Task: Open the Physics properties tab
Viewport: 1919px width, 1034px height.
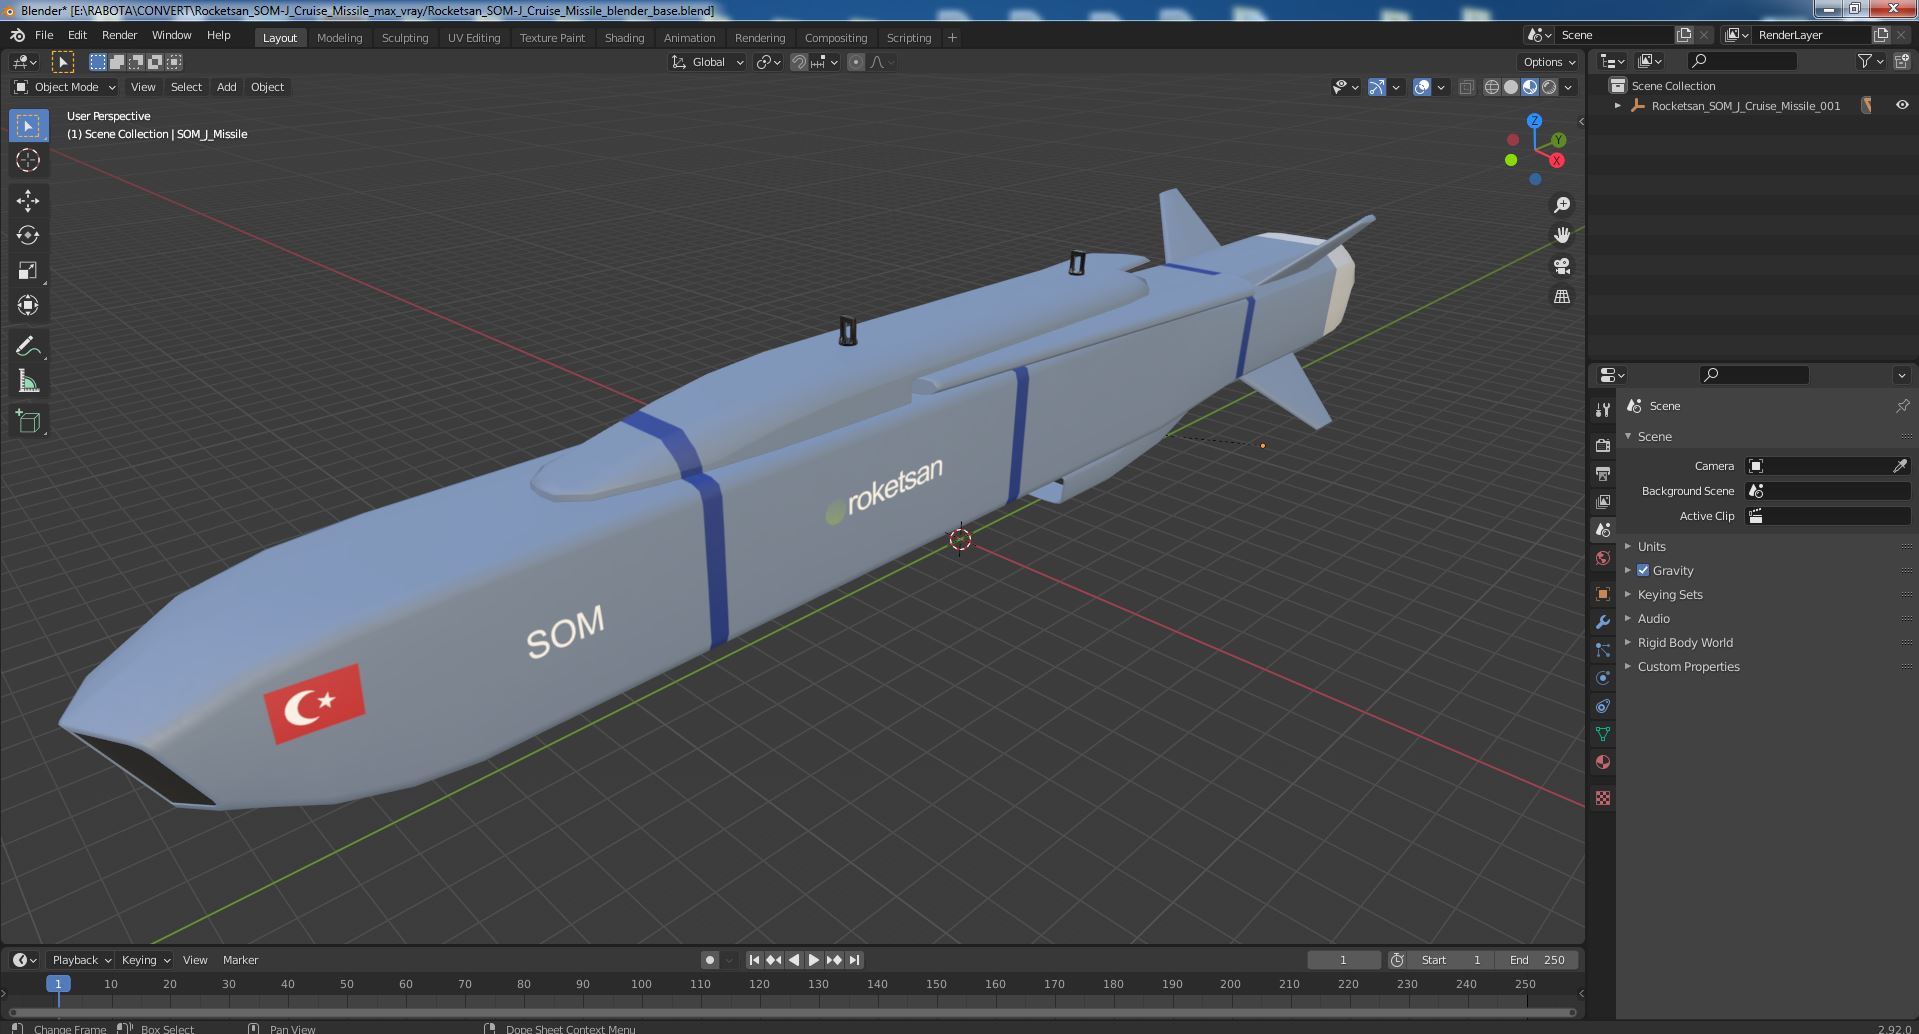Action: pos(1603,678)
